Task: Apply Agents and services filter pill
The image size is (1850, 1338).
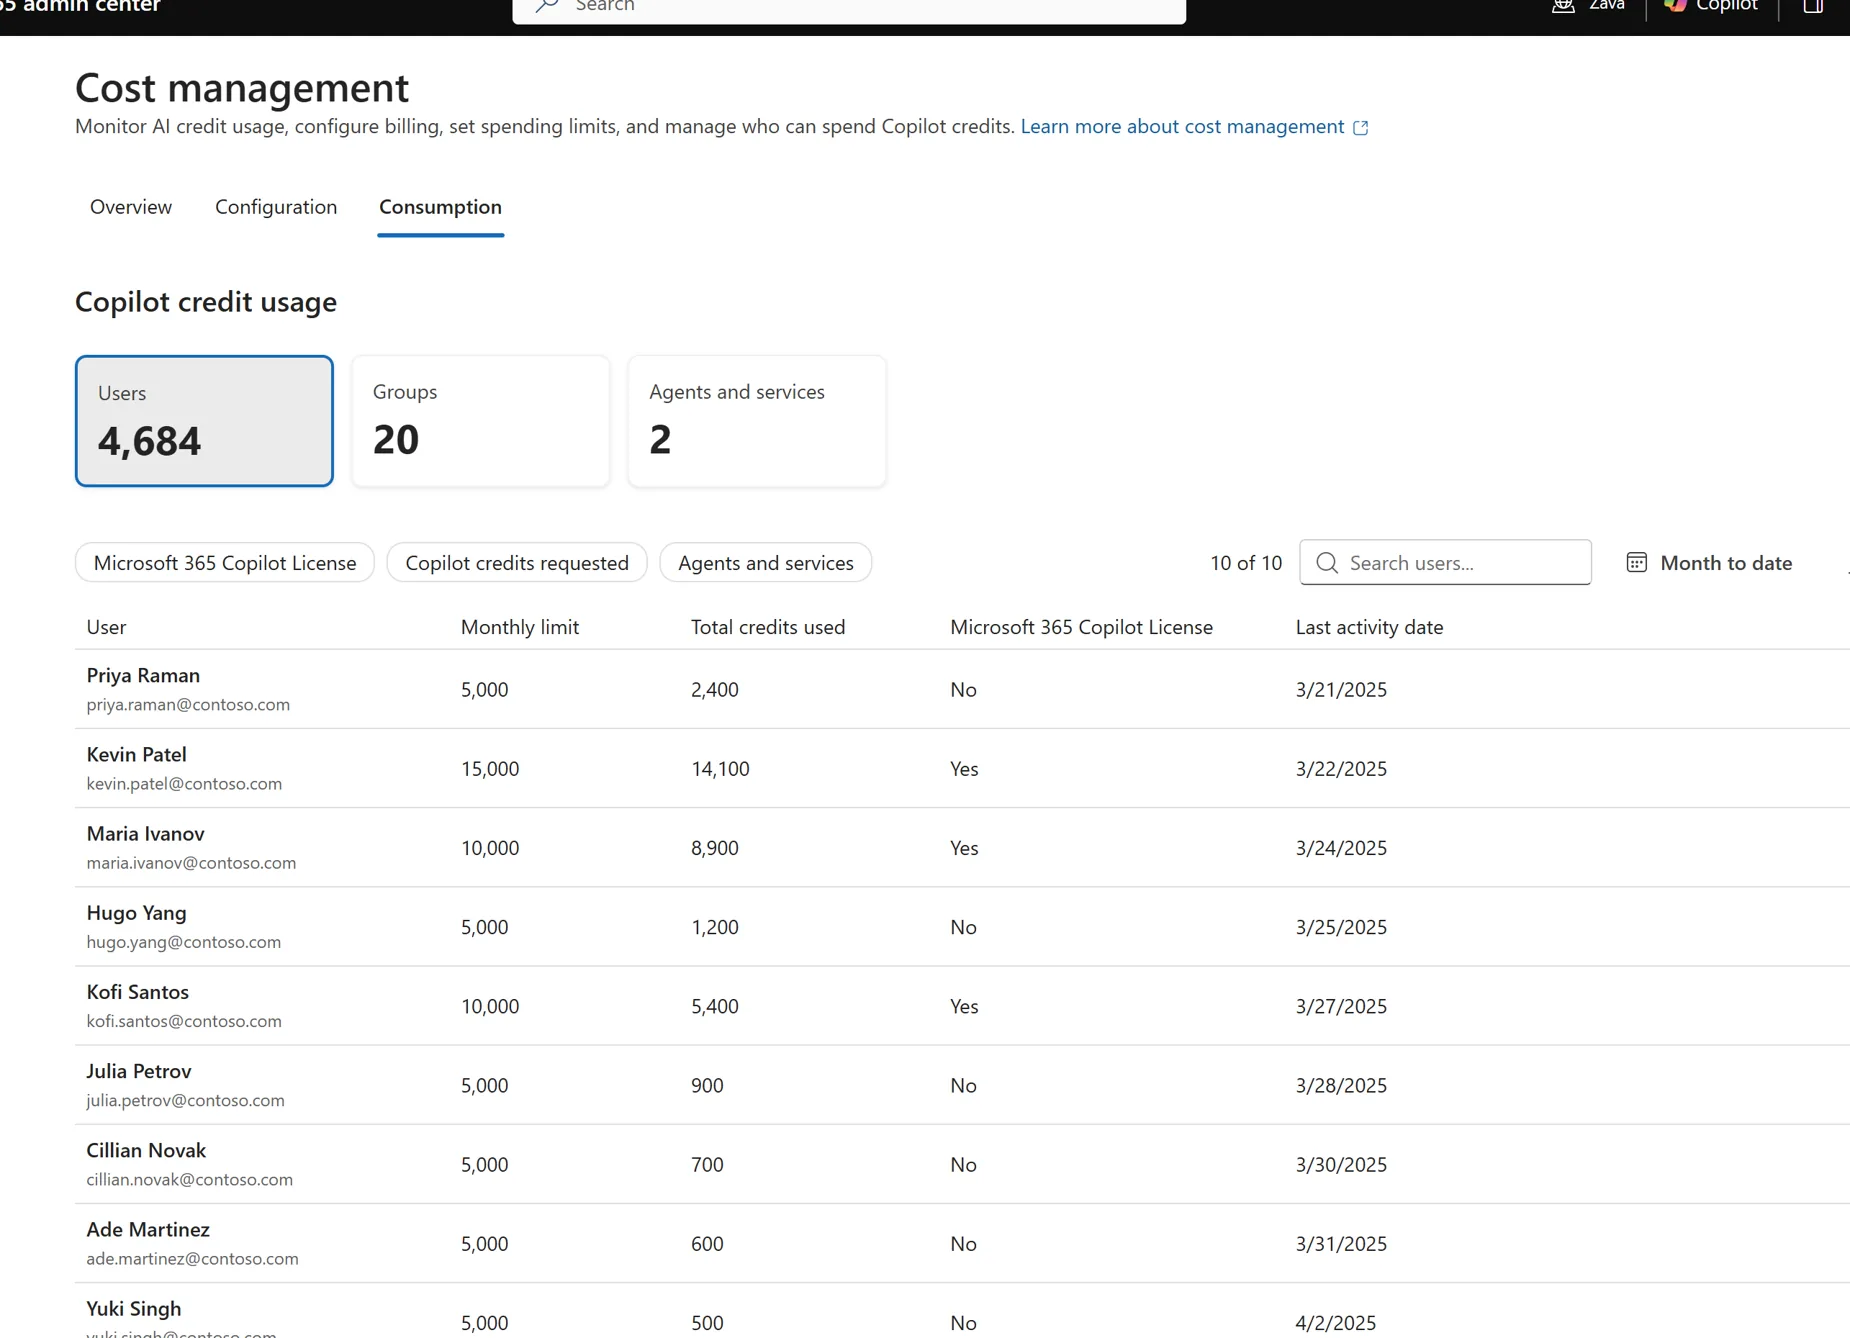Action: (x=766, y=563)
